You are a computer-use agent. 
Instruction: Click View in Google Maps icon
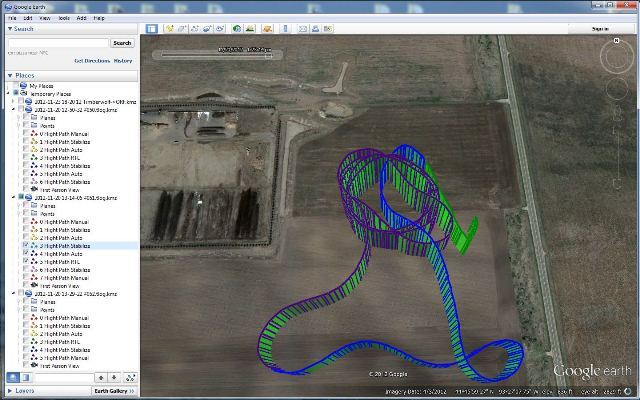coord(328,29)
